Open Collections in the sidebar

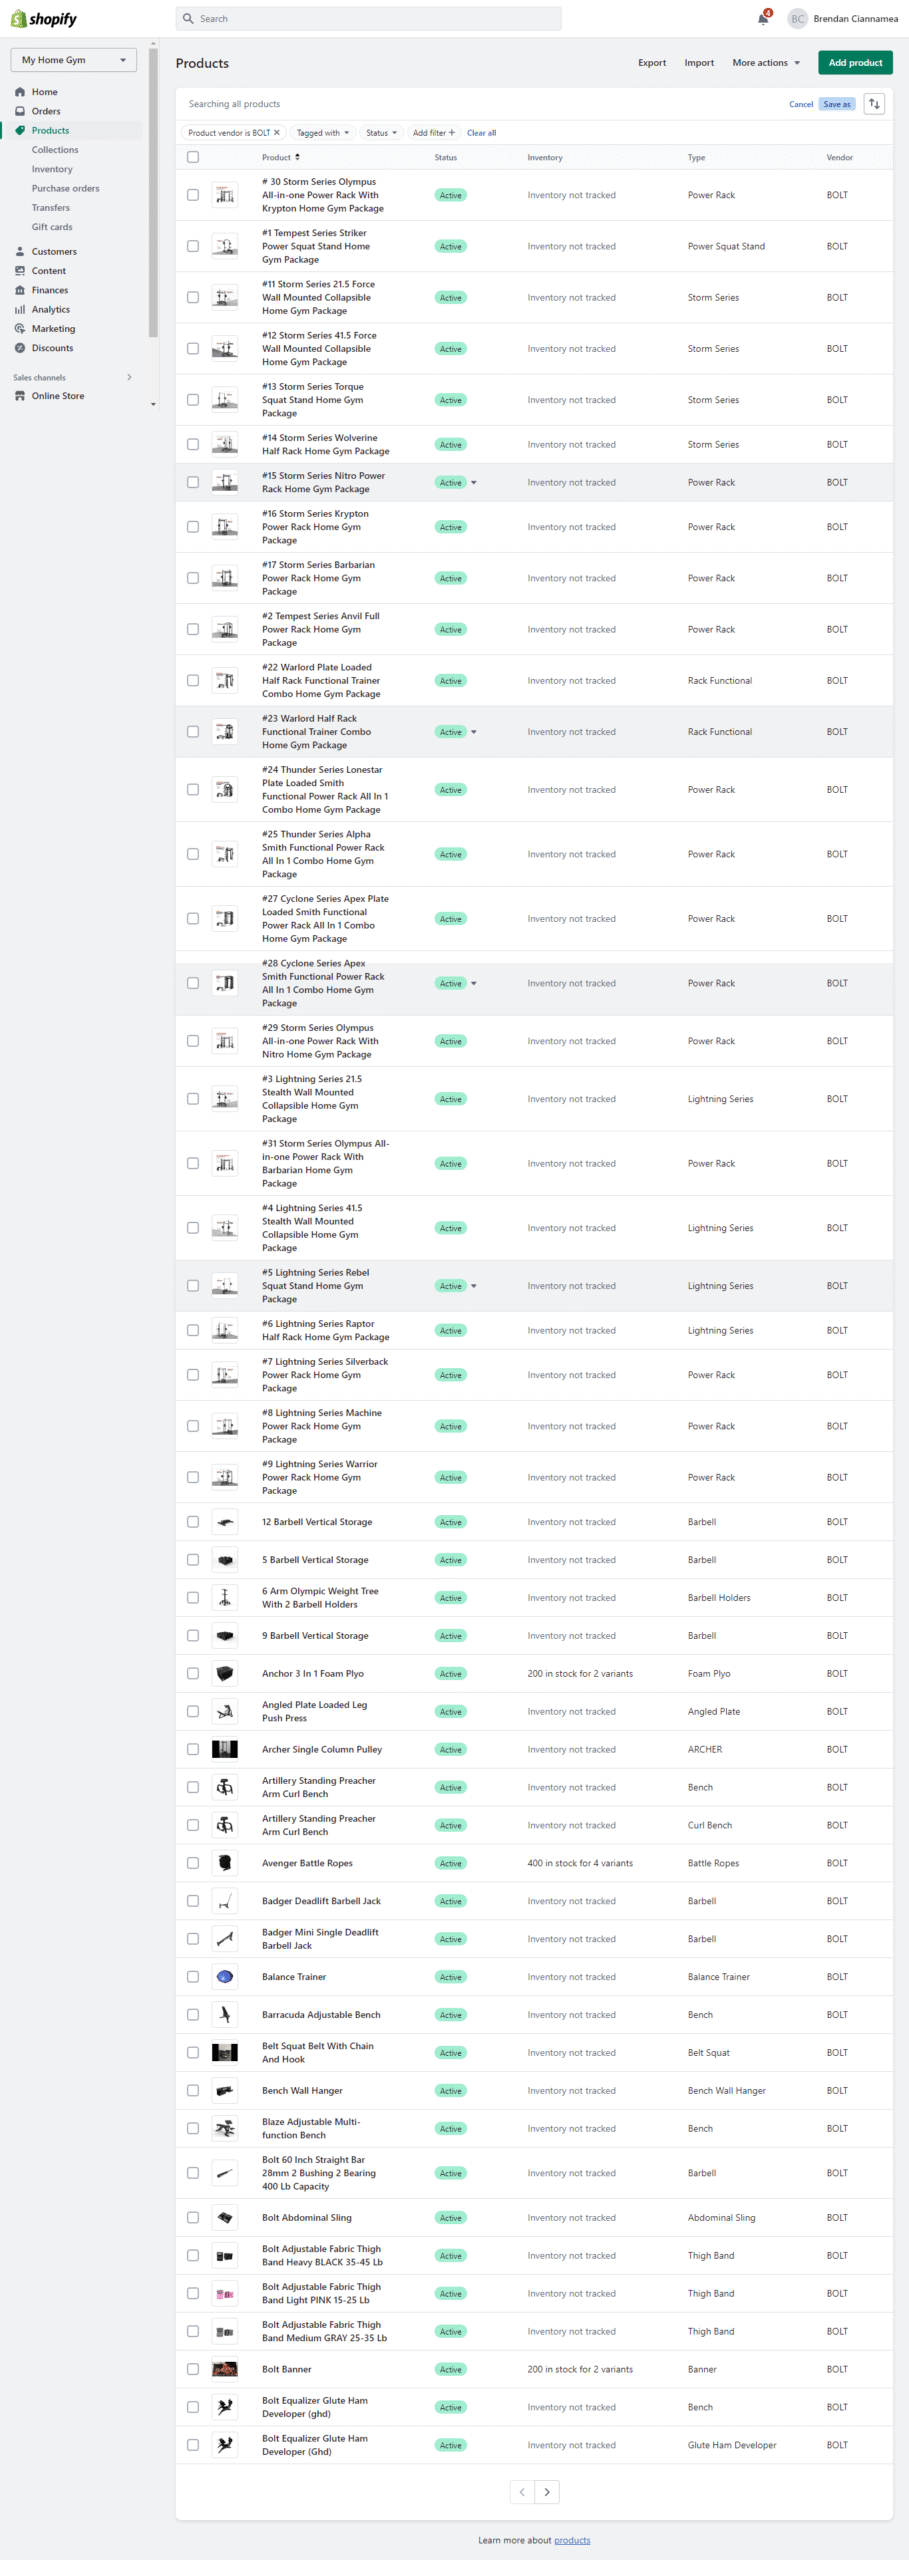(55, 150)
